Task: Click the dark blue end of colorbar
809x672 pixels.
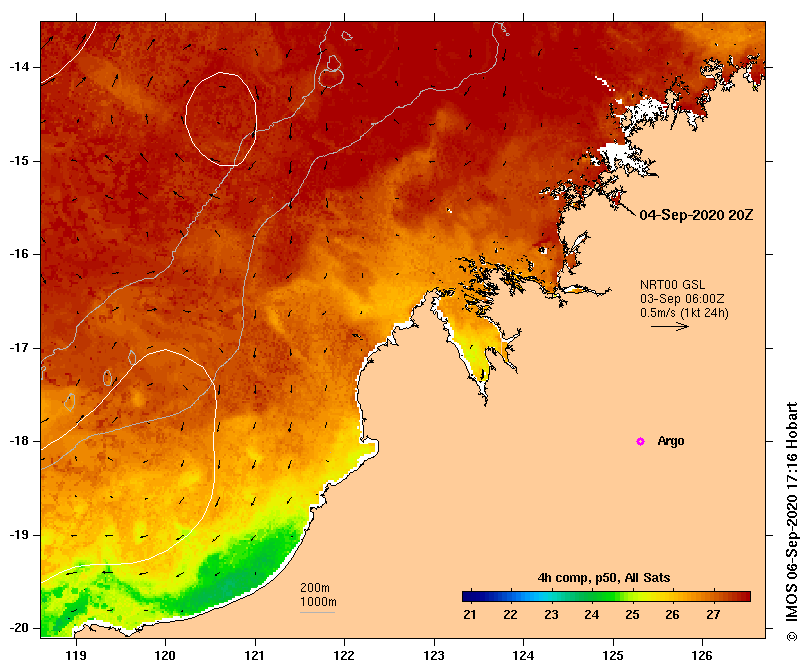Action: tap(468, 597)
